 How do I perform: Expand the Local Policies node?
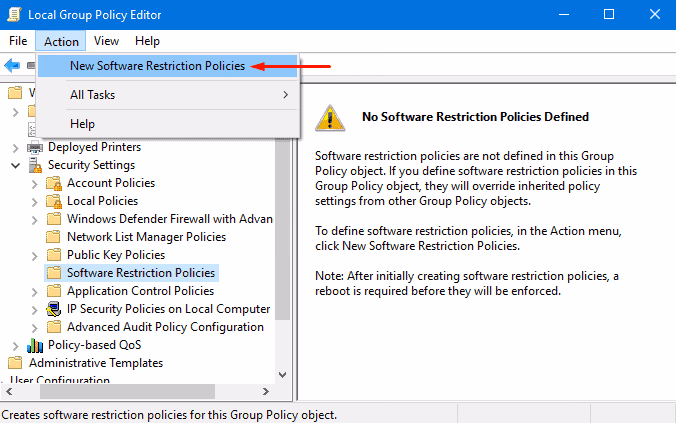pos(34,202)
